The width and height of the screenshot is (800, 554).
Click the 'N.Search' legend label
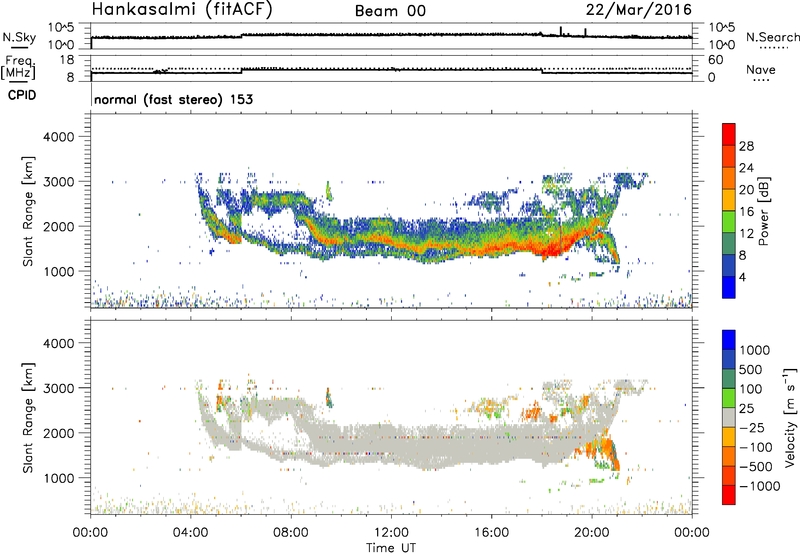click(x=772, y=37)
